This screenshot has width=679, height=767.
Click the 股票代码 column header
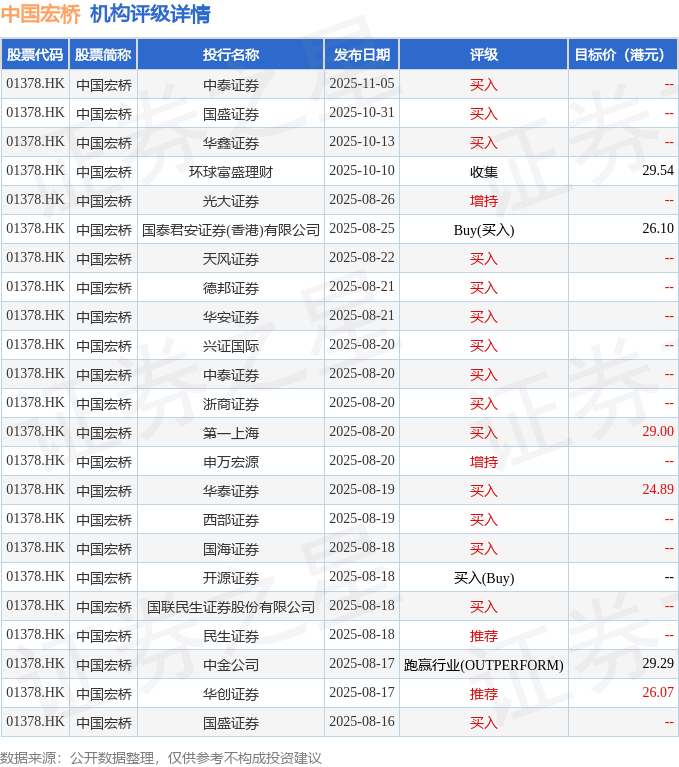(35, 54)
